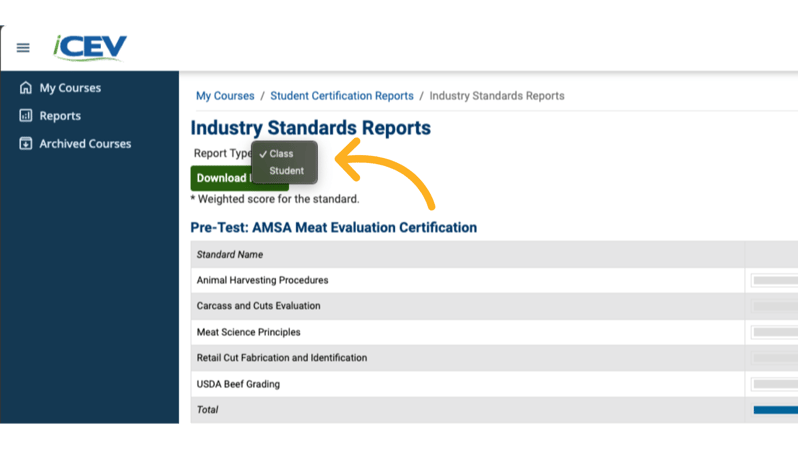
Task: Click the My Courses home icon
Action: point(25,88)
